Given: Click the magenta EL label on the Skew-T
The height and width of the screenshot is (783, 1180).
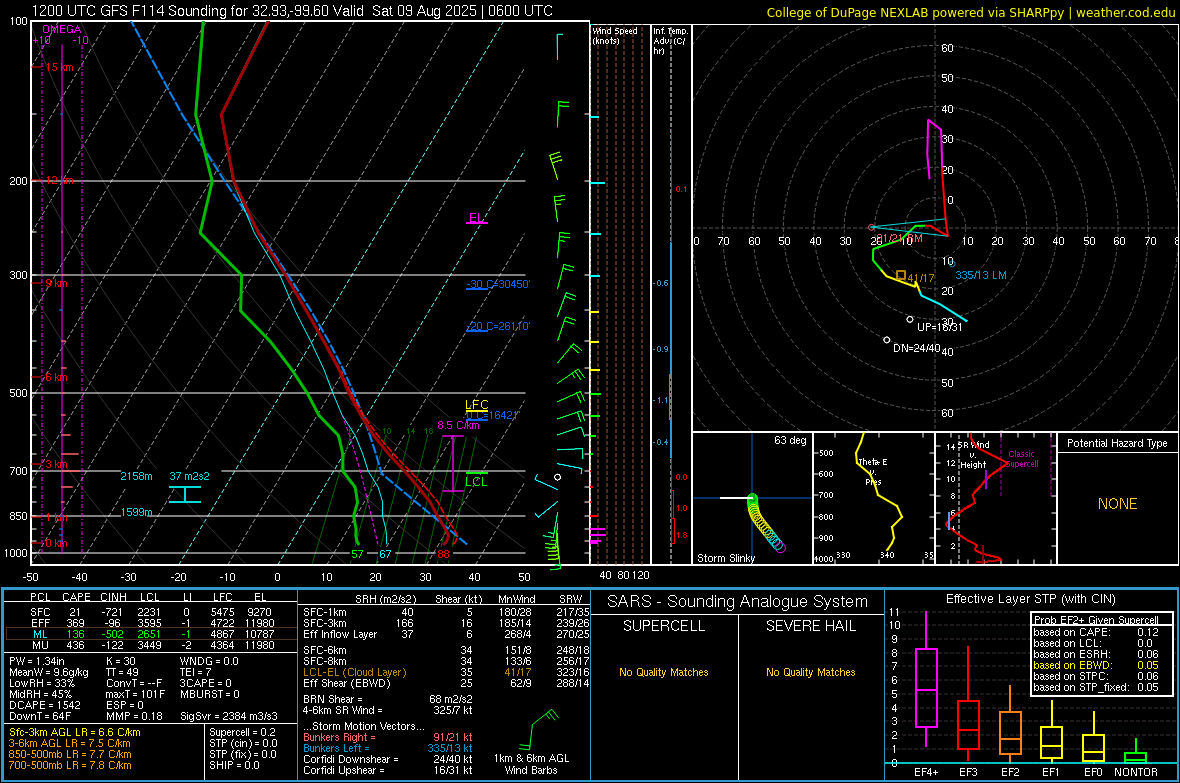Looking at the screenshot, I should (x=476, y=218).
